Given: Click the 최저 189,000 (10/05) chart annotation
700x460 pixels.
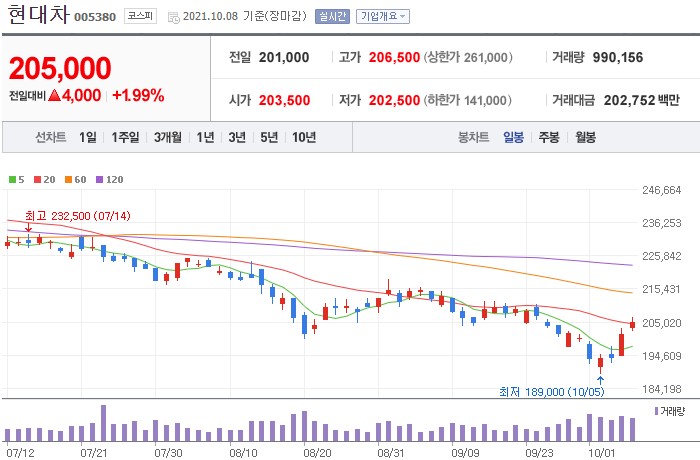Looking at the screenshot, I should point(552,392).
